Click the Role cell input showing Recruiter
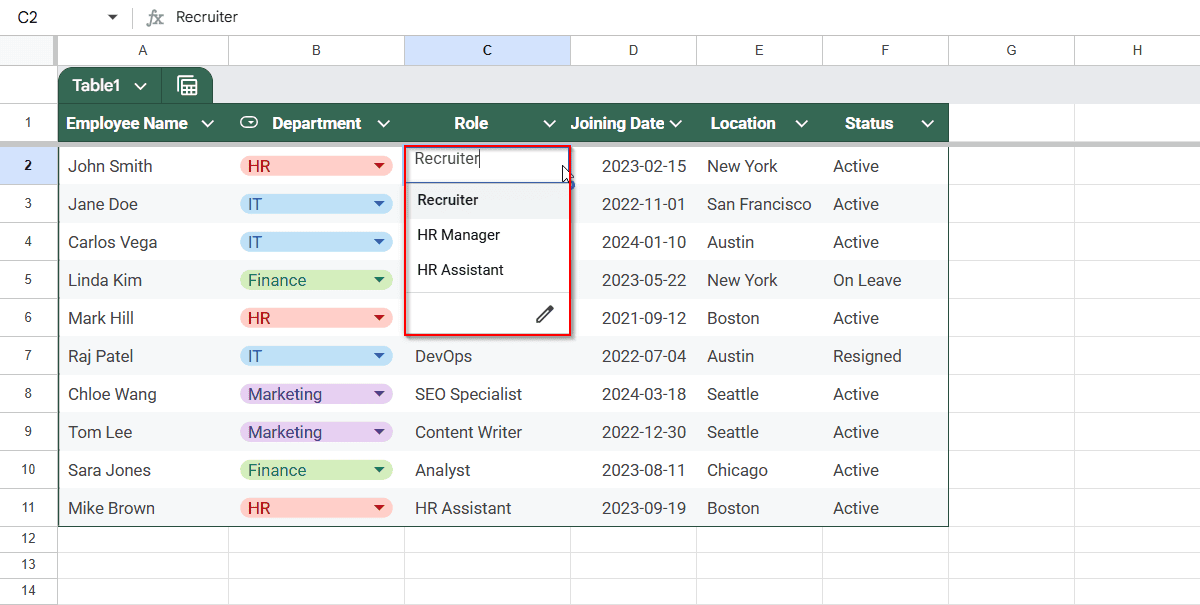The width and height of the screenshot is (1200, 605). click(x=487, y=165)
